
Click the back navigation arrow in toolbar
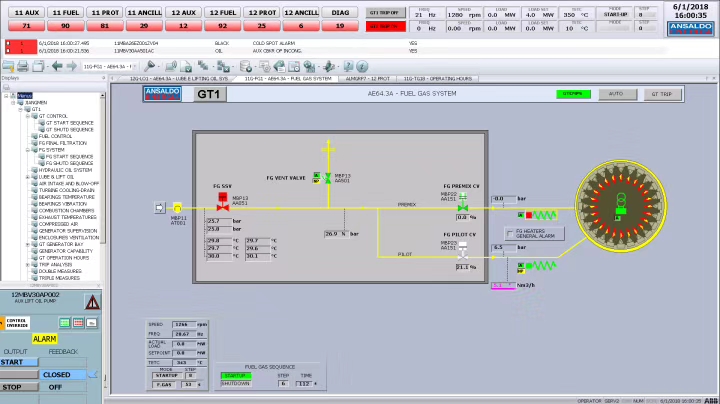pyautogui.click(x=56, y=66)
